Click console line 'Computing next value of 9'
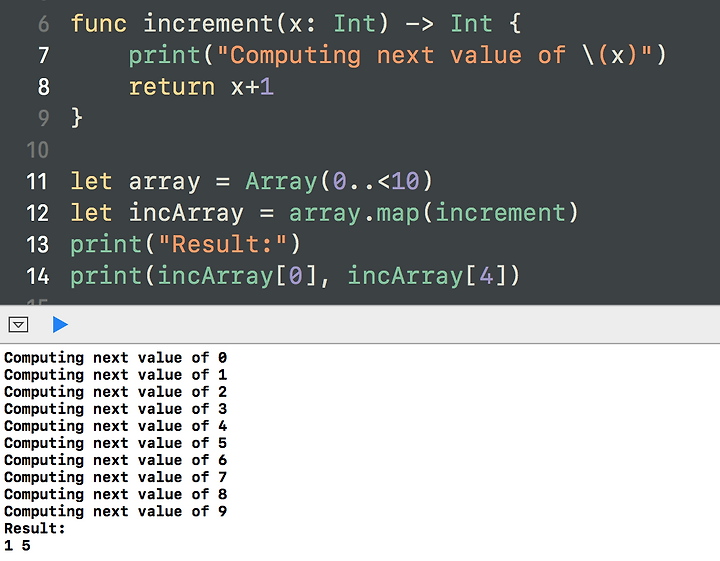Screen dimensions: 720x561 point(115,511)
